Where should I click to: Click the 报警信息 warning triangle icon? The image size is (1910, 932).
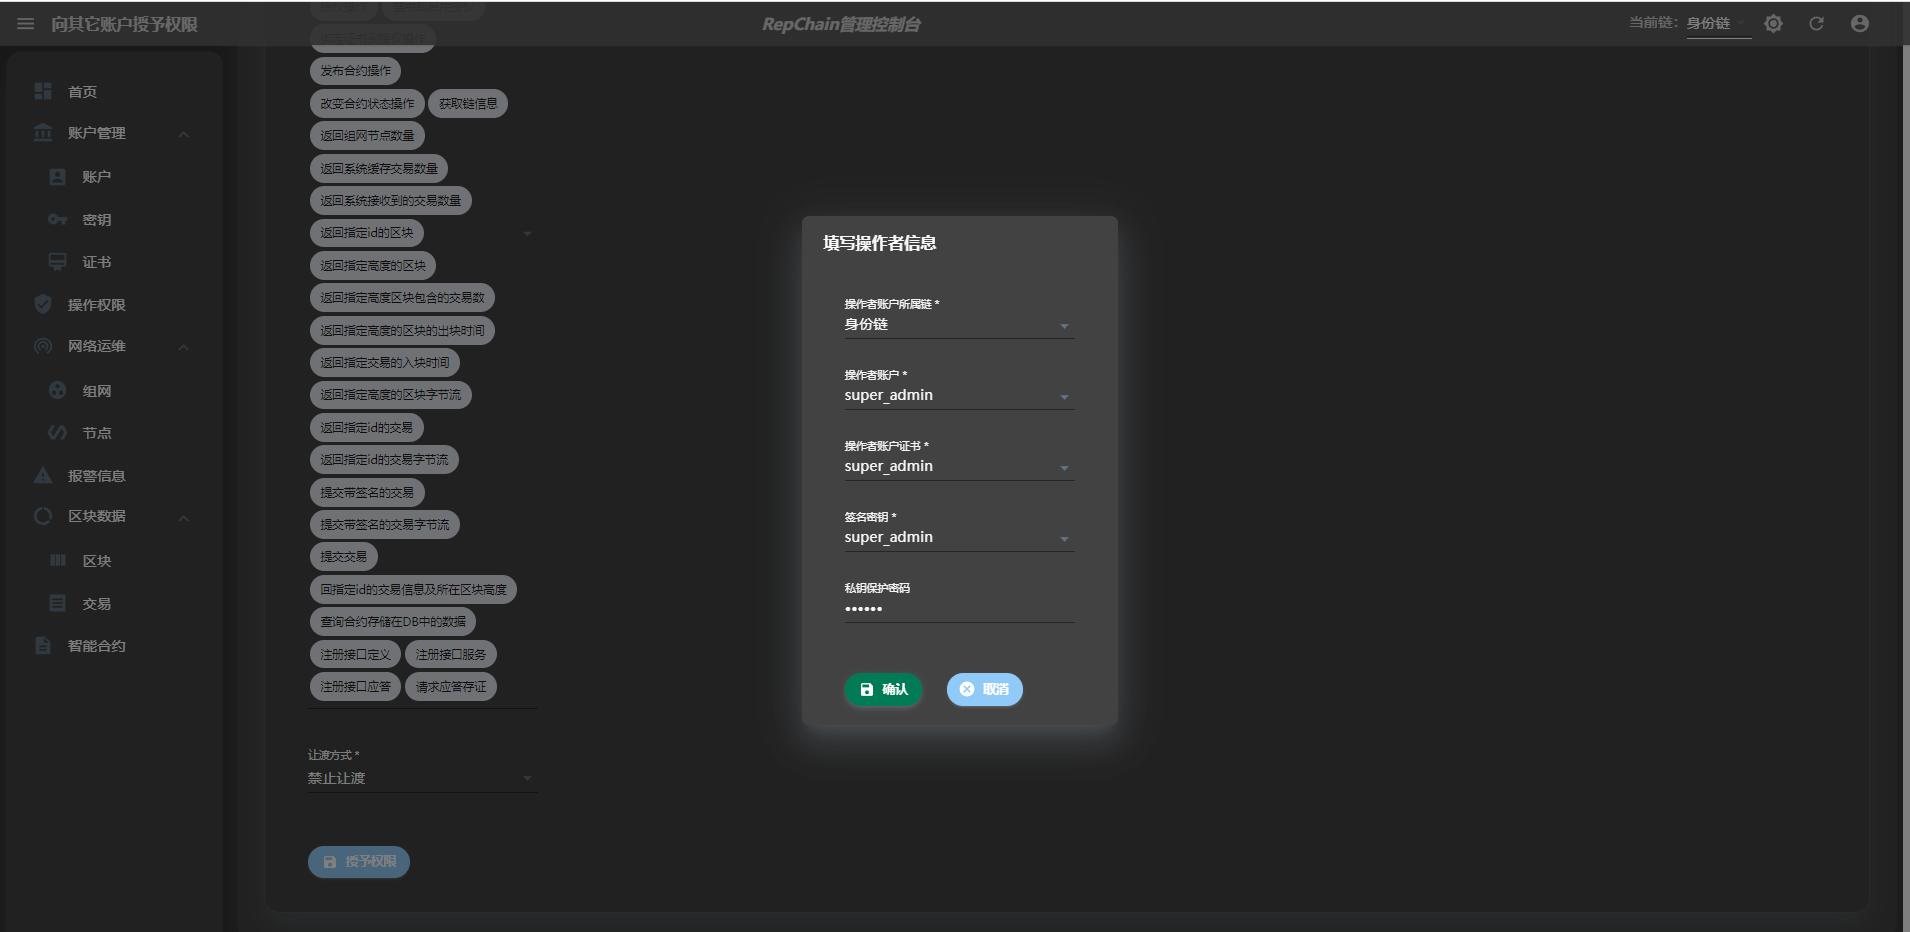click(x=43, y=475)
